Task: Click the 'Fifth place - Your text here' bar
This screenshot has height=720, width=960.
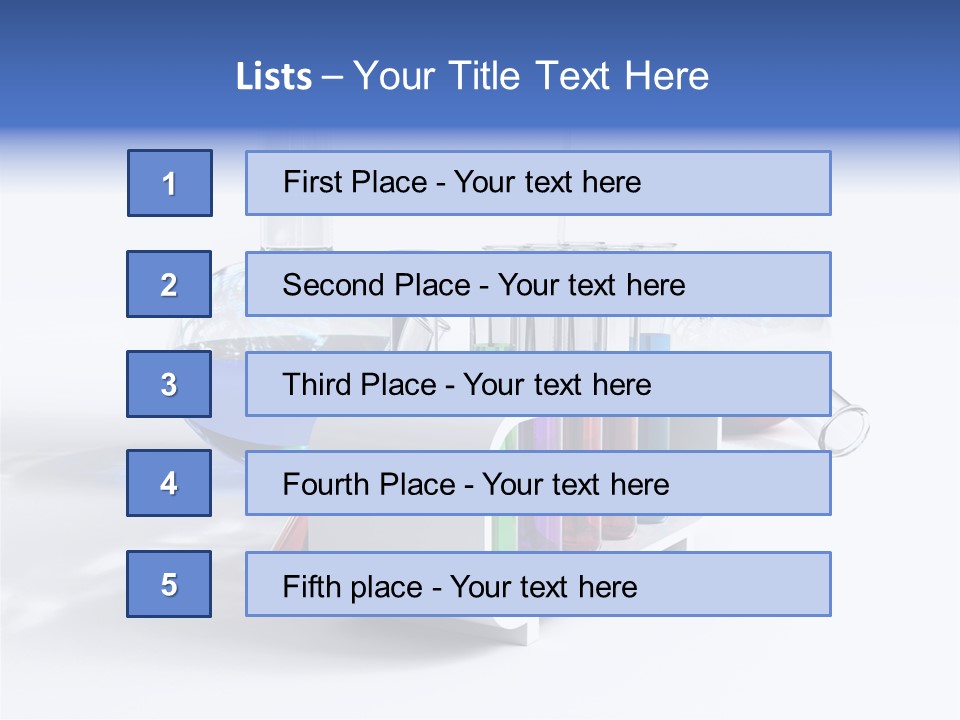Action: pyautogui.click(x=538, y=584)
